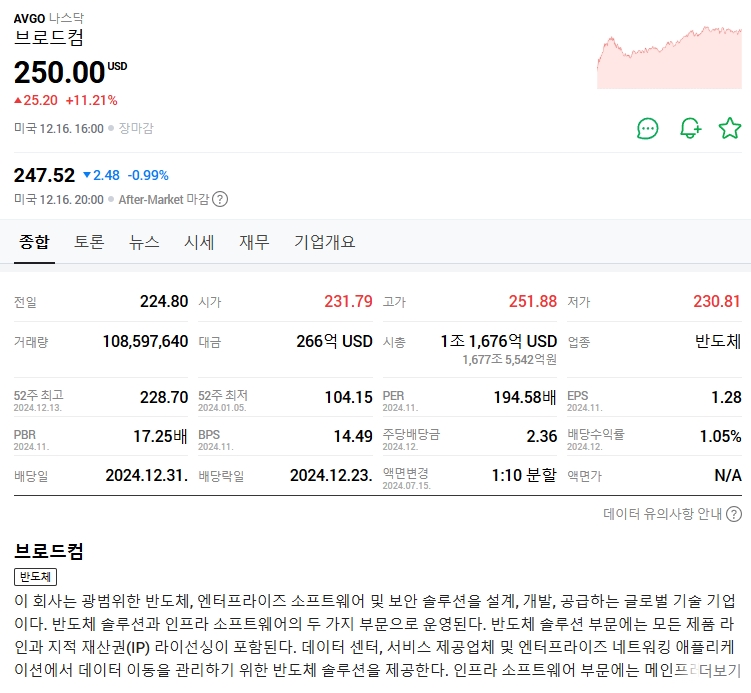Click the 주당배당금 value 2.36
Viewport: 751px width, 693px height.
click(542, 436)
